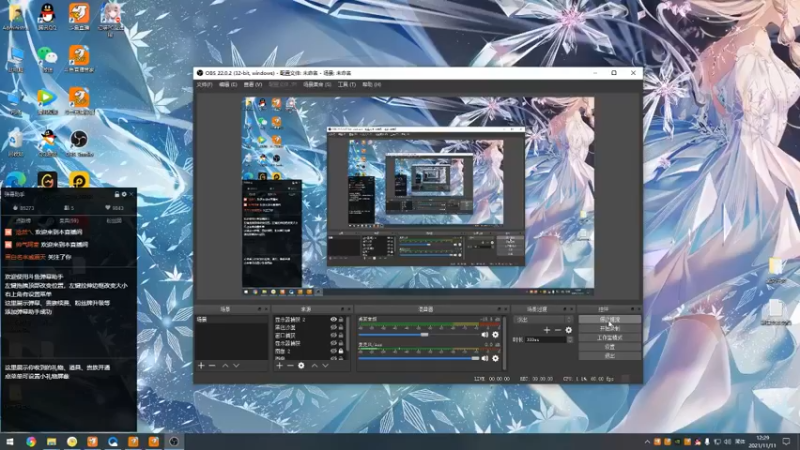Image resolution: width=800 pixels, height=450 pixels.
Task: Move the source up with the Sources up arrow
Action: pyautogui.click(x=314, y=366)
